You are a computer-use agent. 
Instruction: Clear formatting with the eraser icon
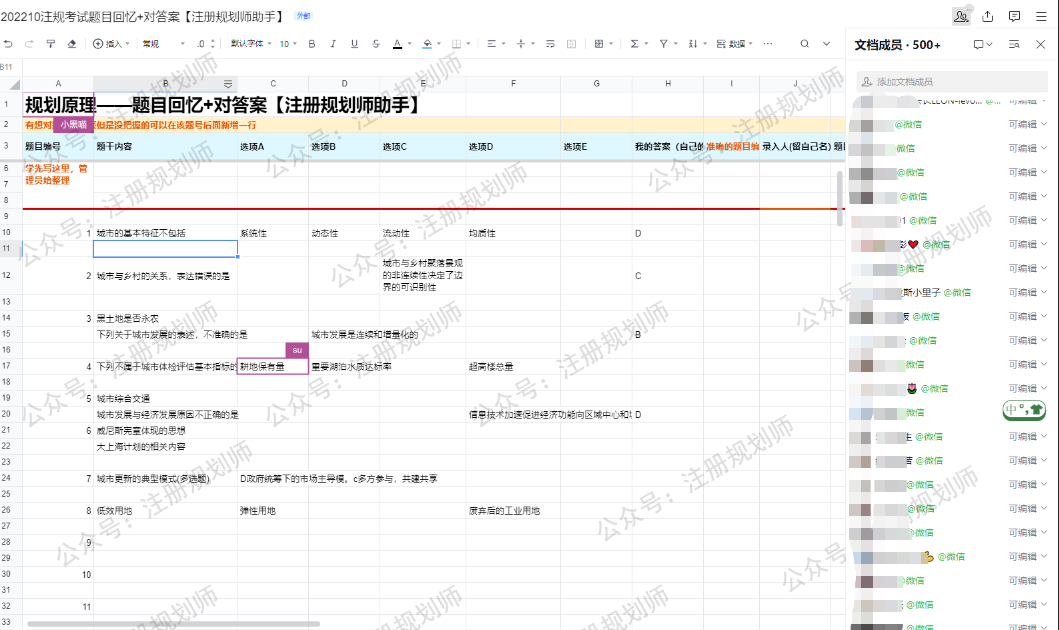(x=72, y=44)
